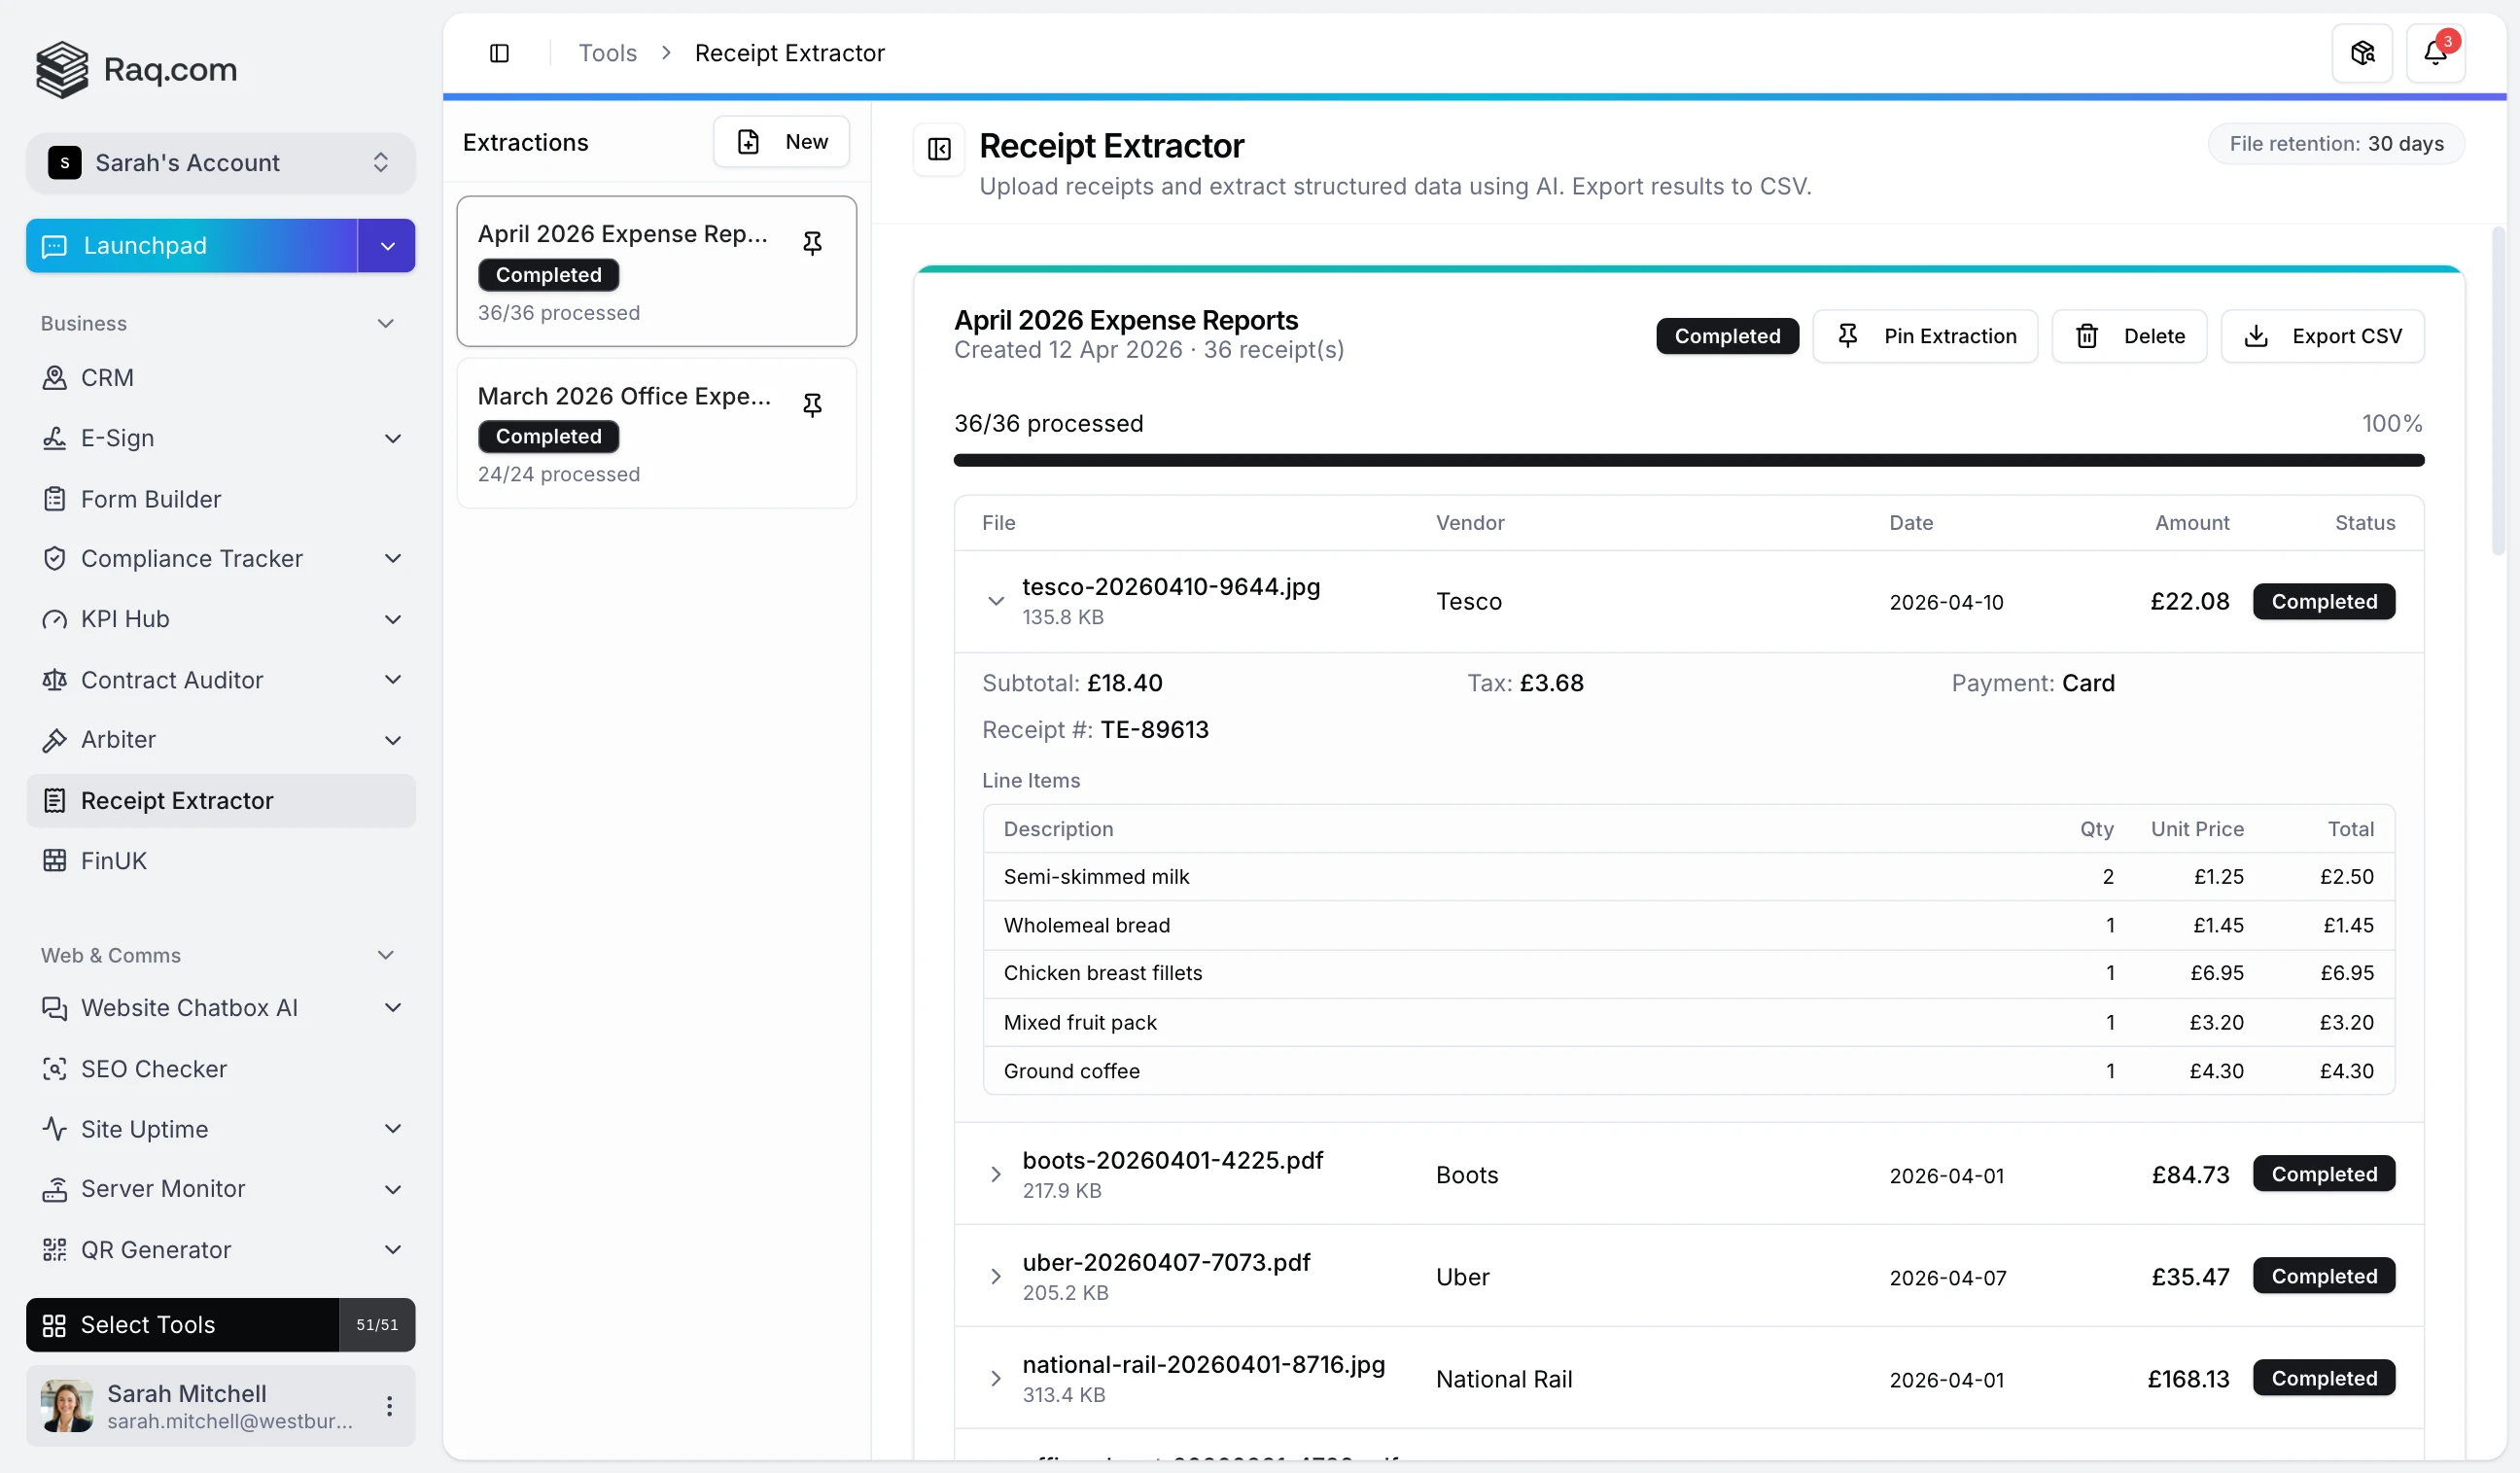Open Form Builder from sidebar
The image size is (2520, 1473).
[x=150, y=498]
